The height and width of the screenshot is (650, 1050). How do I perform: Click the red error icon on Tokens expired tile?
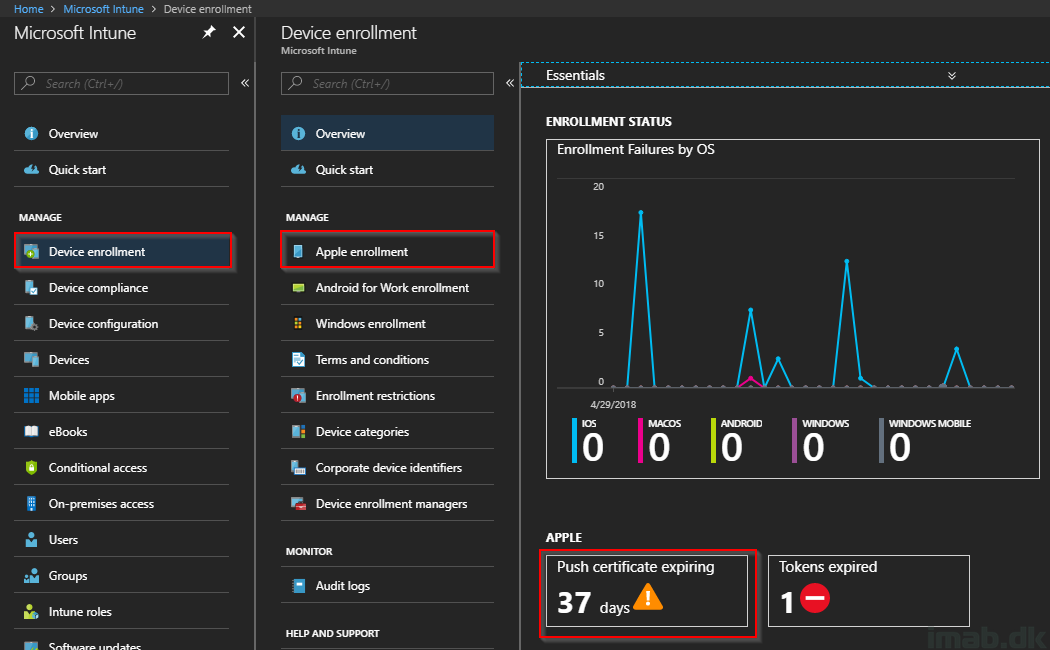click(x=814, y=598)
